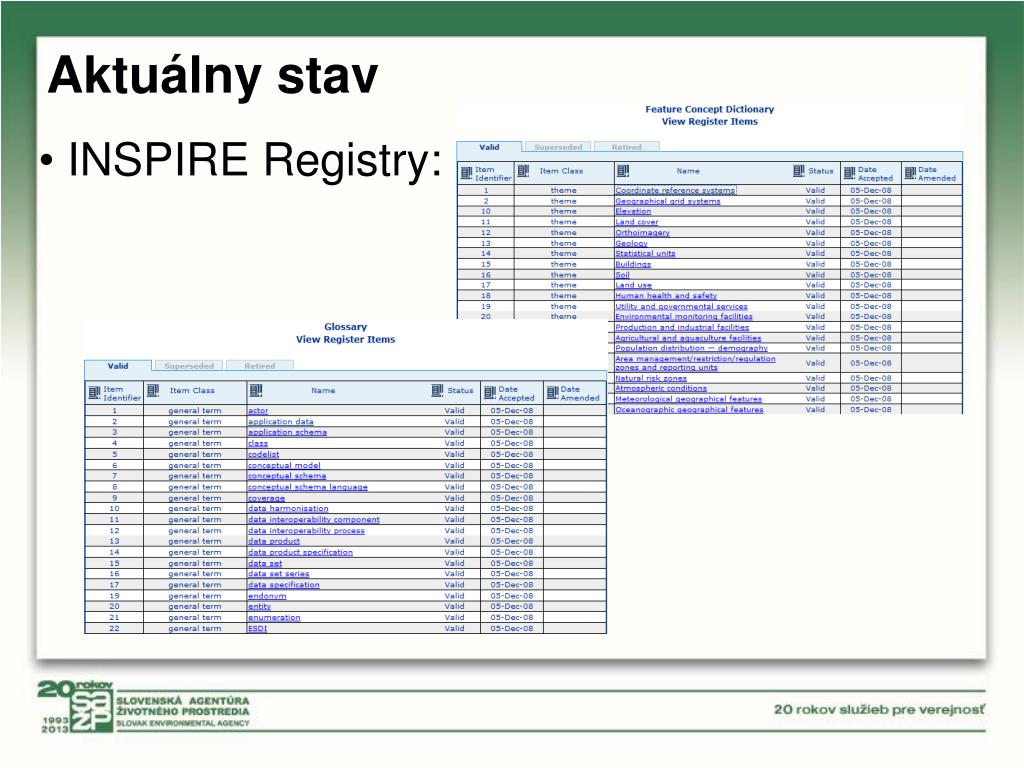Open Population distribution — demography link

692,348
